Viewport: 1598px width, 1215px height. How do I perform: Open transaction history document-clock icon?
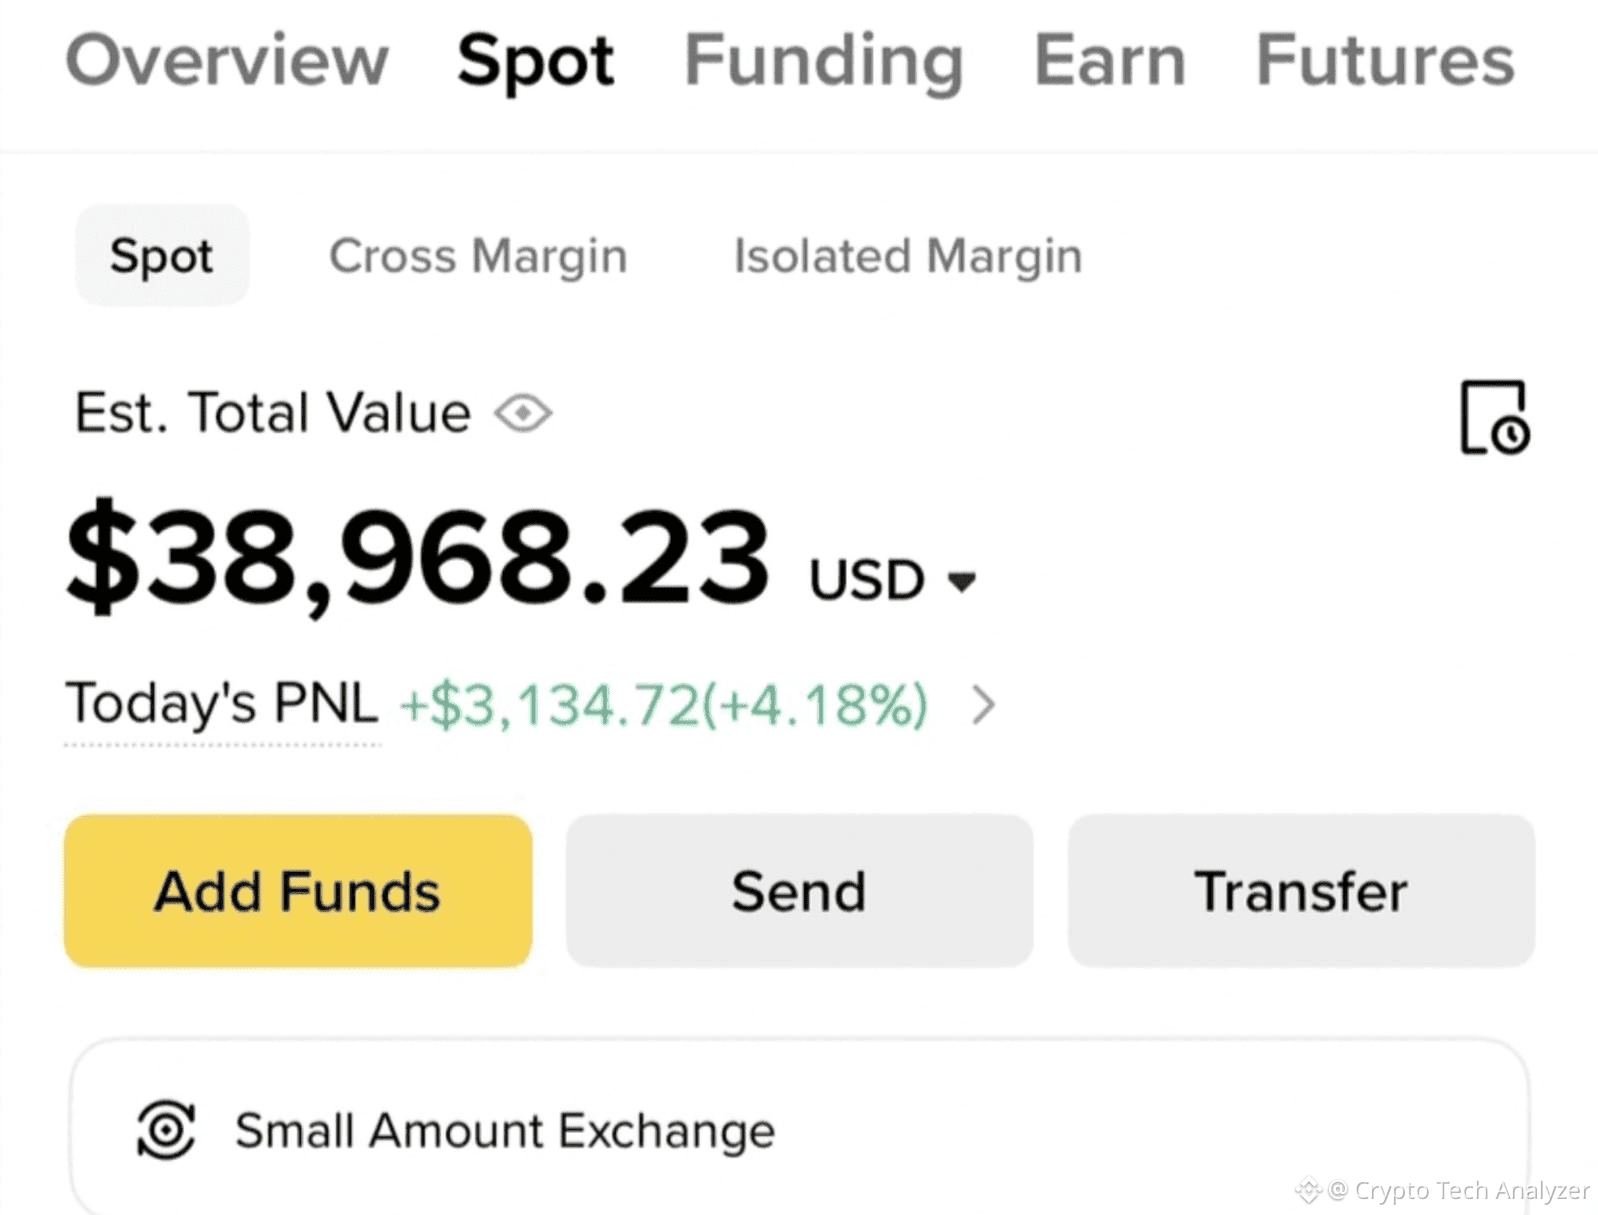[1495, 417]
